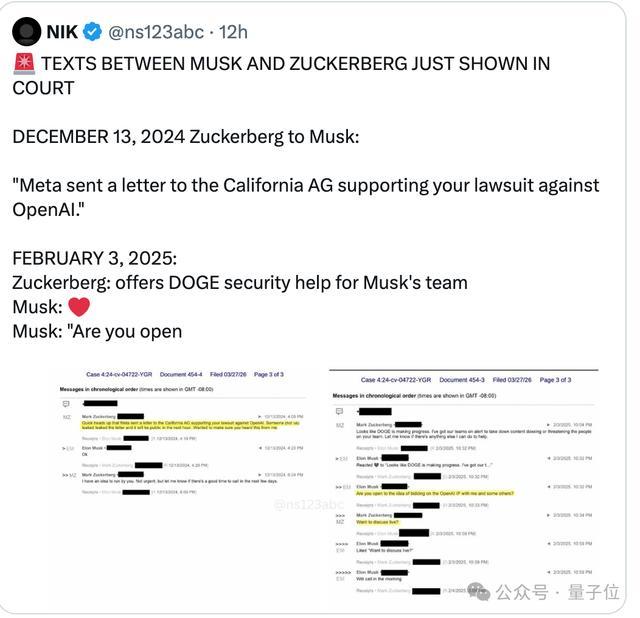Click yellow highlighted Zuckerberg message in left document
The image size is (640, 618).
click(191, 425)
